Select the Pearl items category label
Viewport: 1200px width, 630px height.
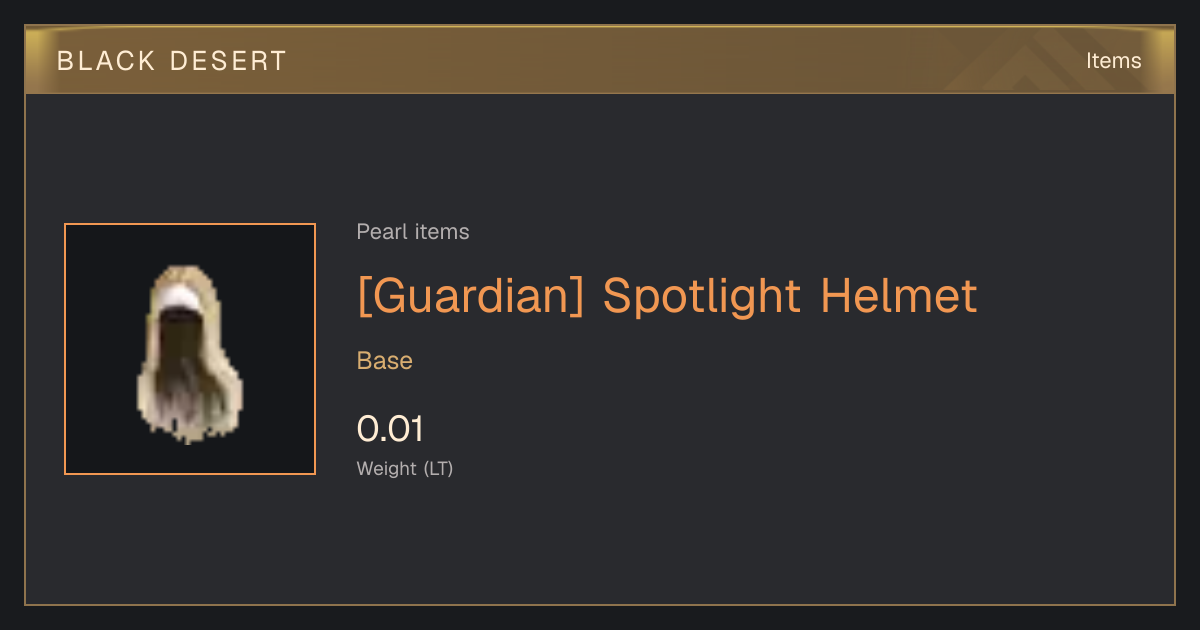[x=413, y=232]
